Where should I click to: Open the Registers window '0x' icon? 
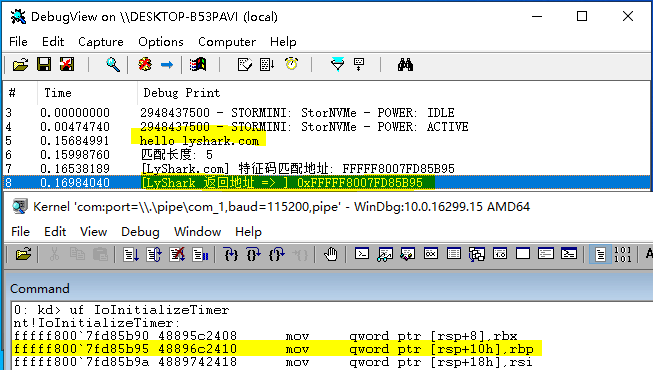pyautogui.click(x=431, y=254)
